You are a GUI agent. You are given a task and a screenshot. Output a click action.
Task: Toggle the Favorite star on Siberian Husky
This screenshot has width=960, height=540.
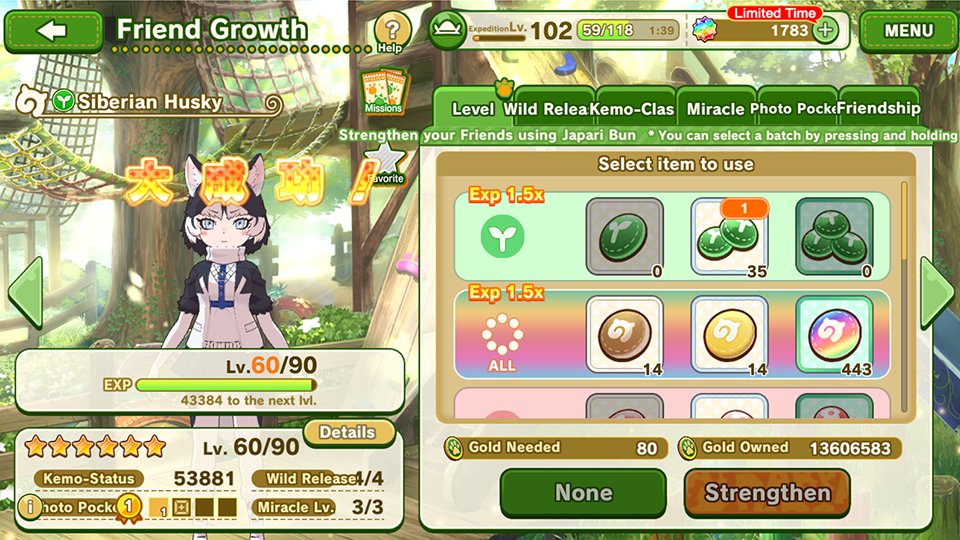385,164
